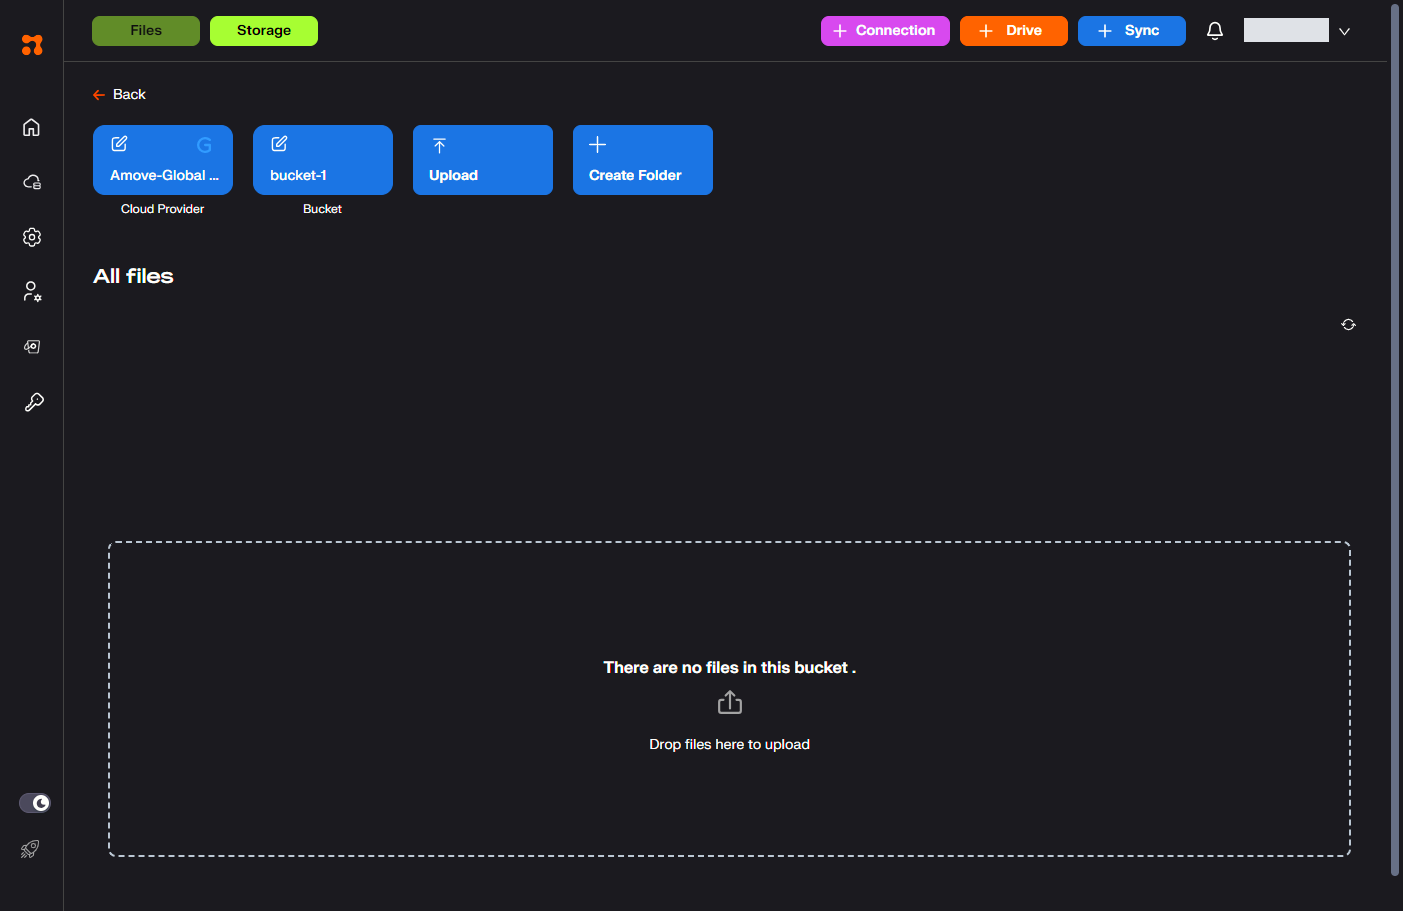
Task: Click the page vertical scrollbar
Action: (x=1395, y=440)
